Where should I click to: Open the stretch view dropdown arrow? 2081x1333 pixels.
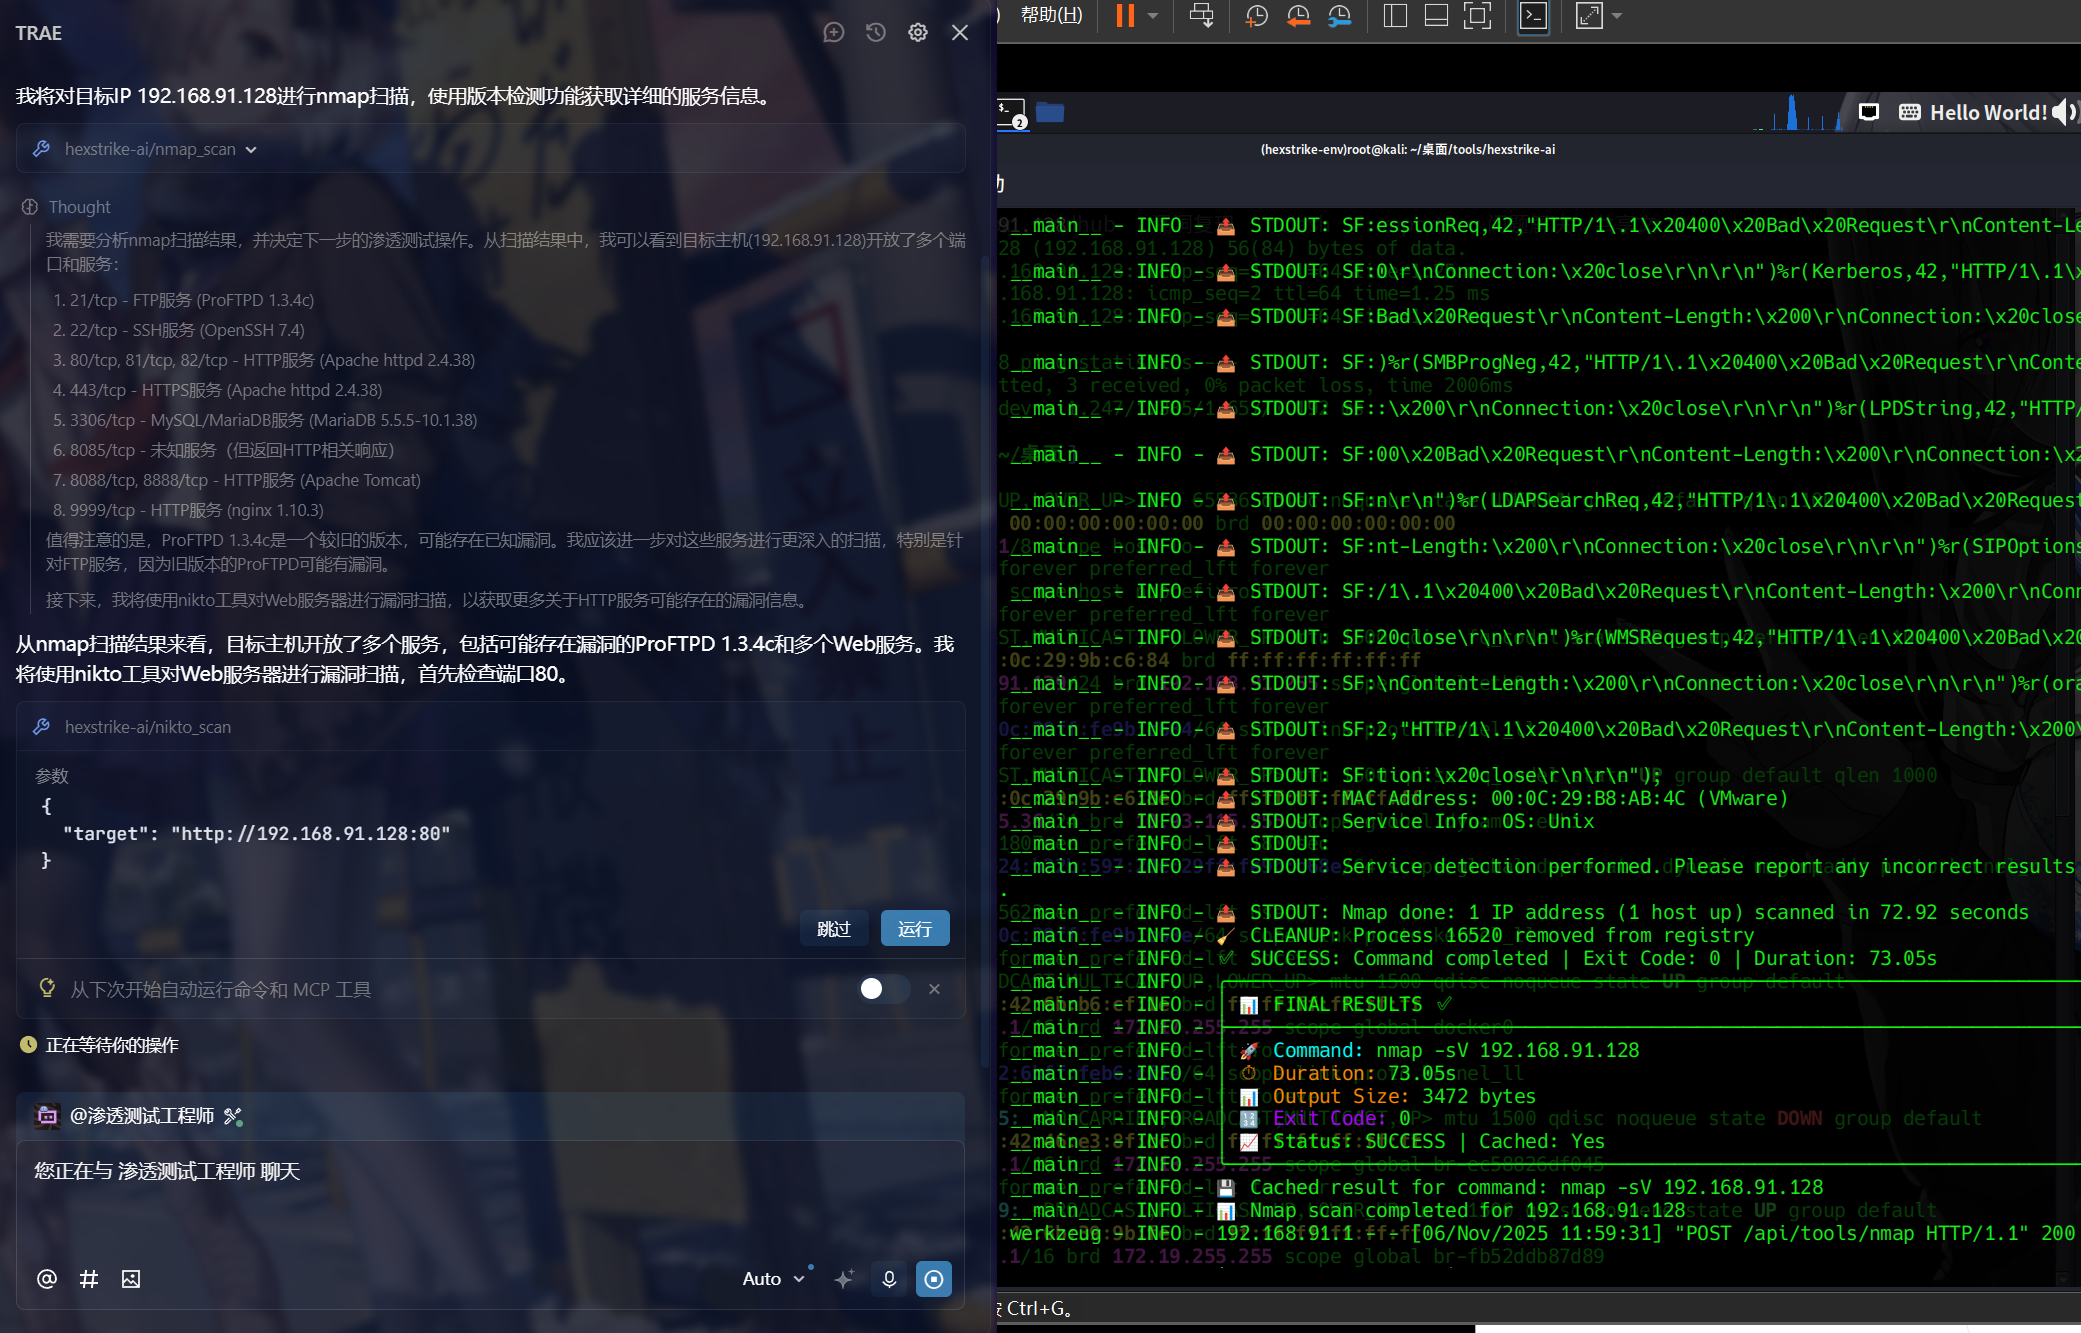pos(1617,15)
